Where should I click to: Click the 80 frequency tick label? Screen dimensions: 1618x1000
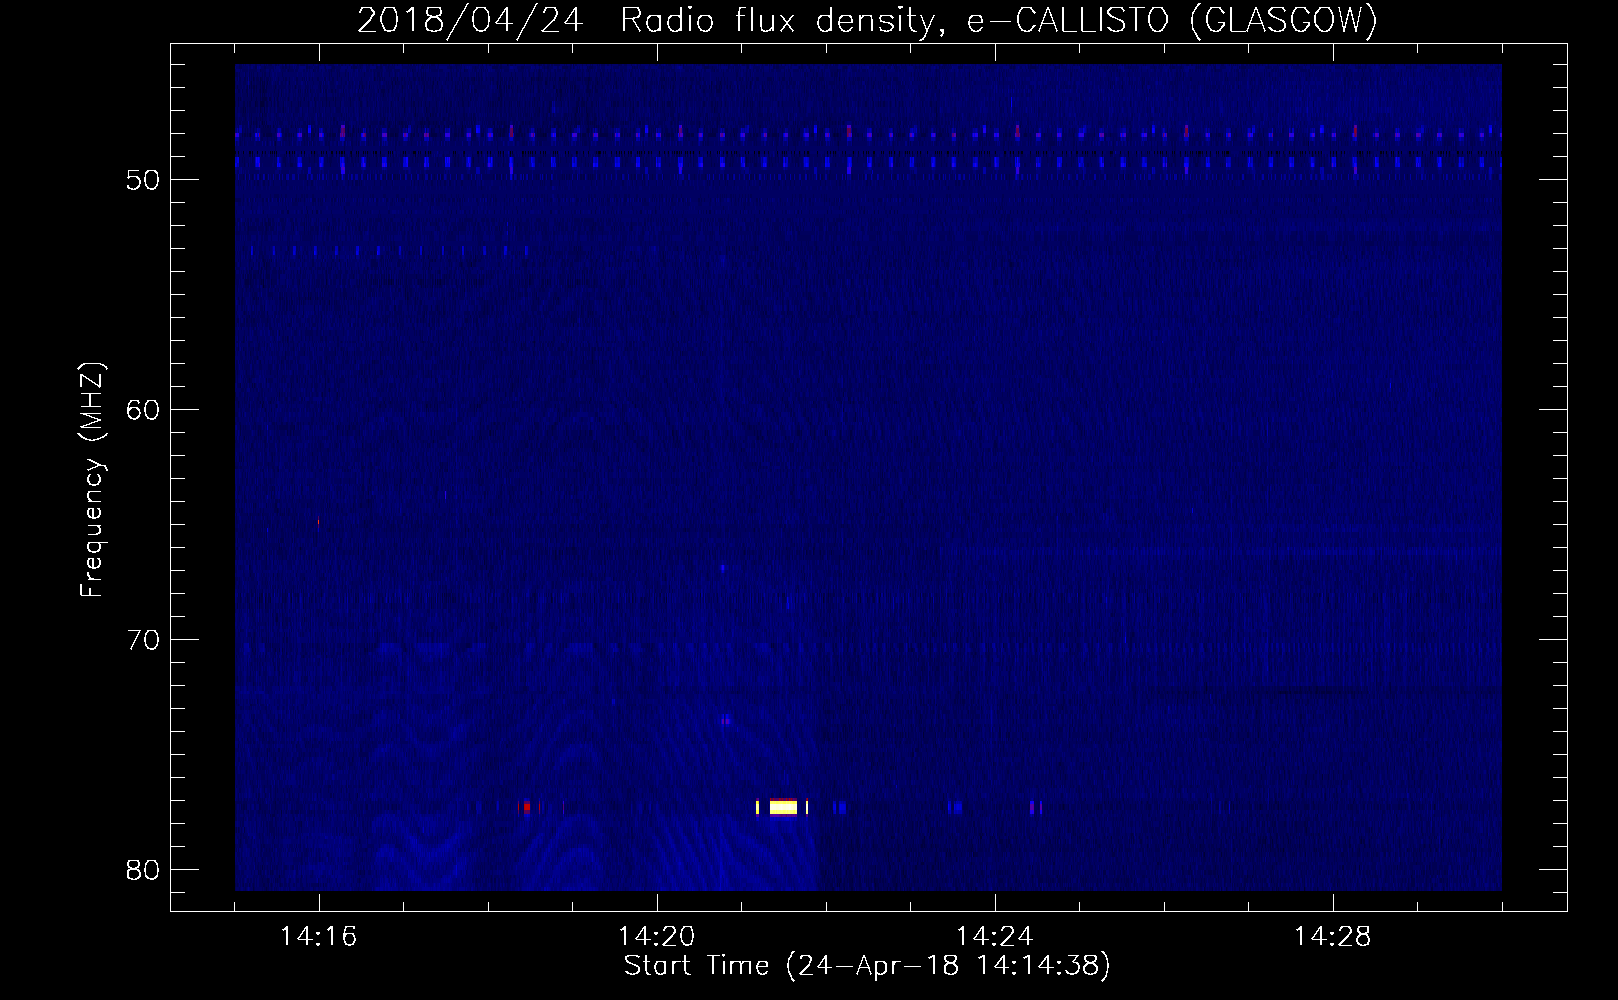(x=143, y=870)
